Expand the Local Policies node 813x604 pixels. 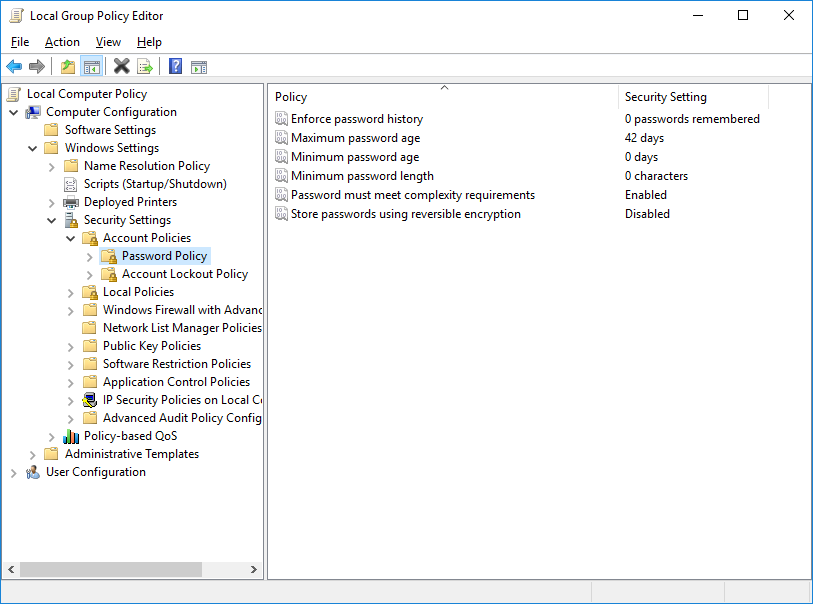point(70,291)
